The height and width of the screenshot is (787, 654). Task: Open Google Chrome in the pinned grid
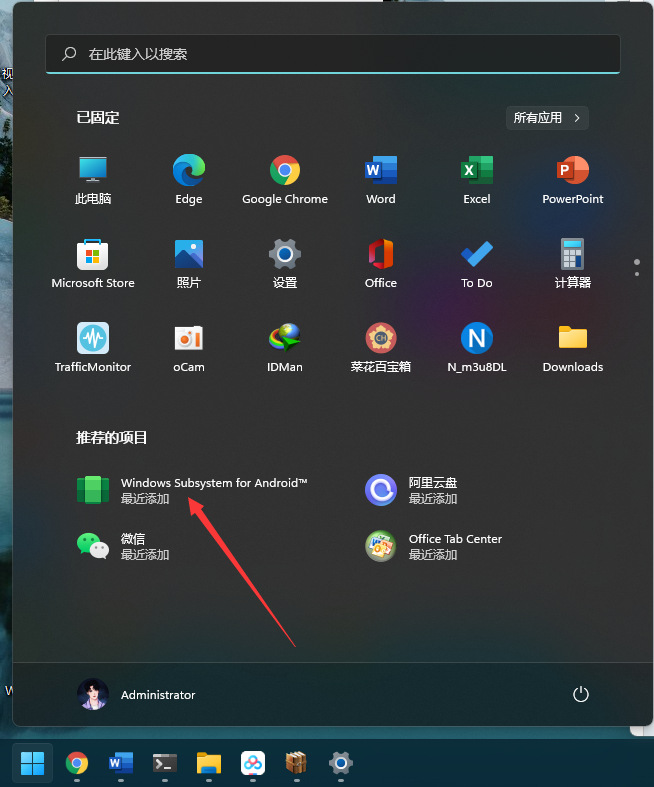tap(285, 180)
